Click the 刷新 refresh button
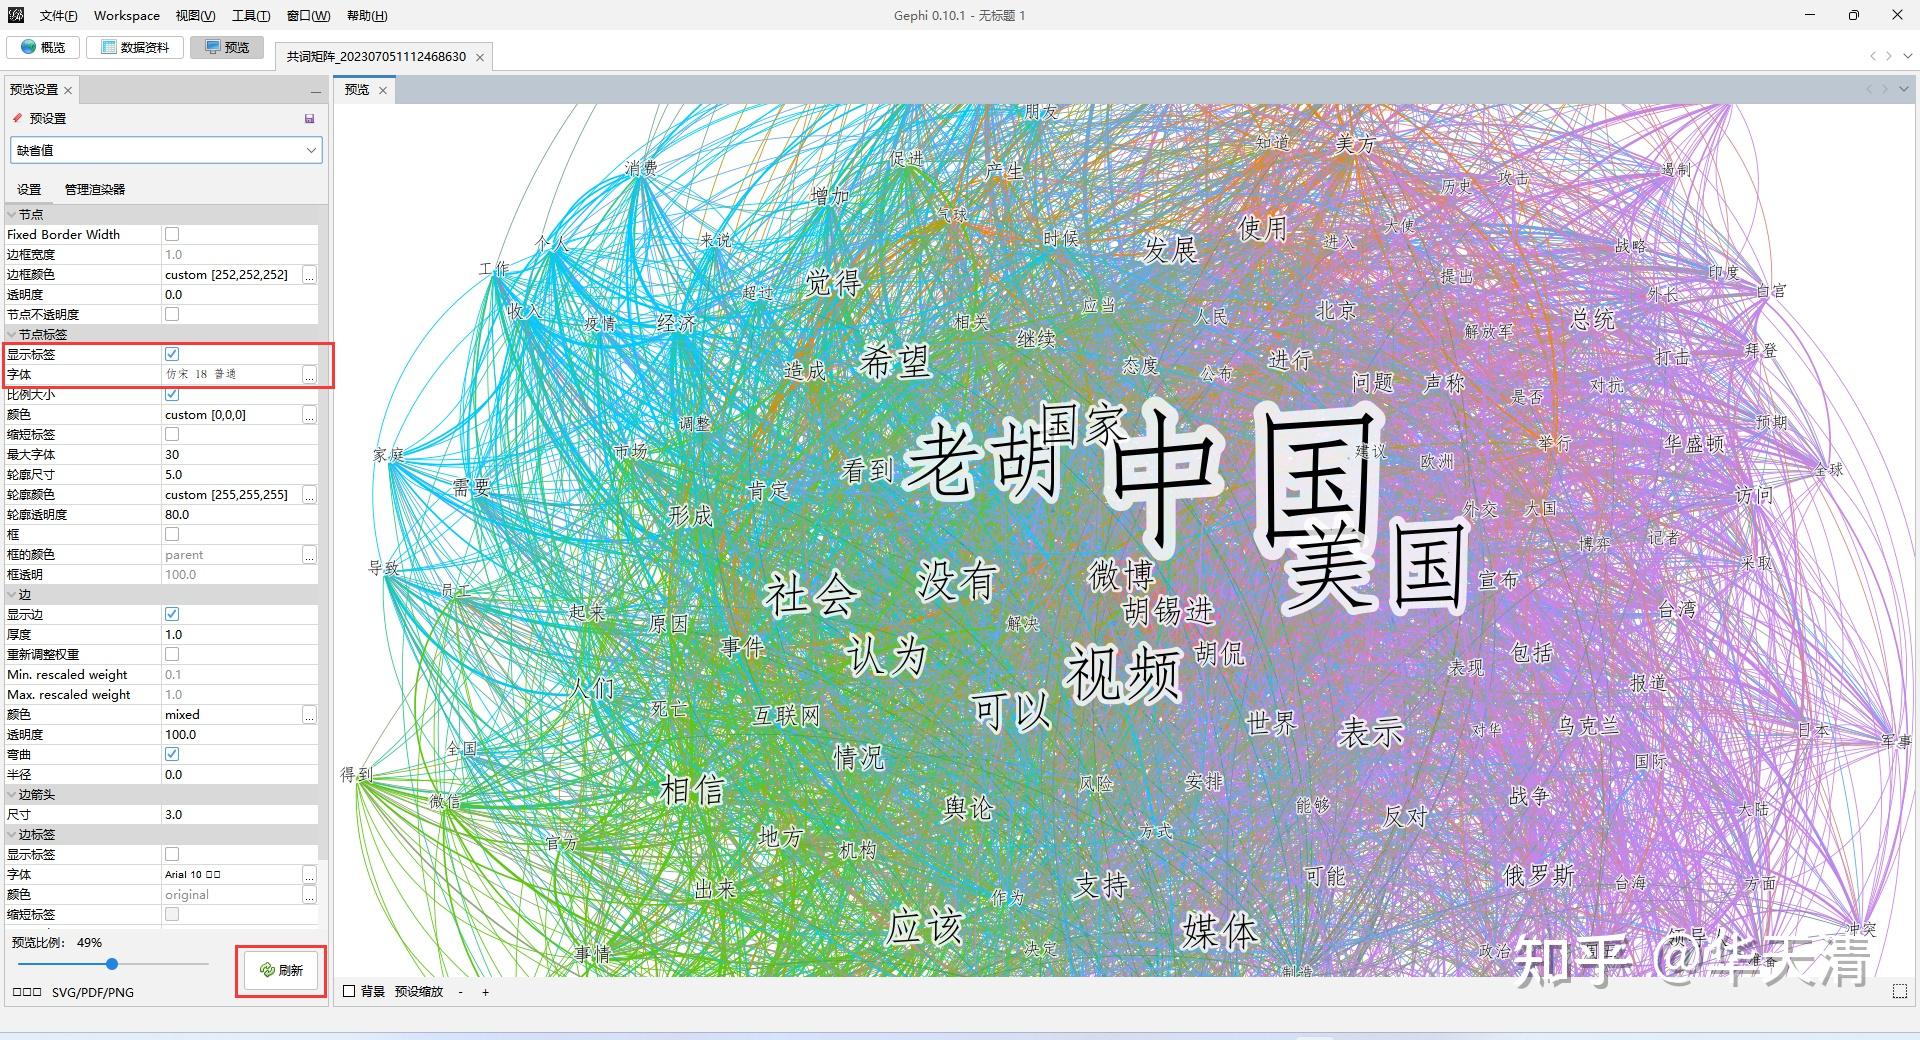 click(x=281, y=970)
